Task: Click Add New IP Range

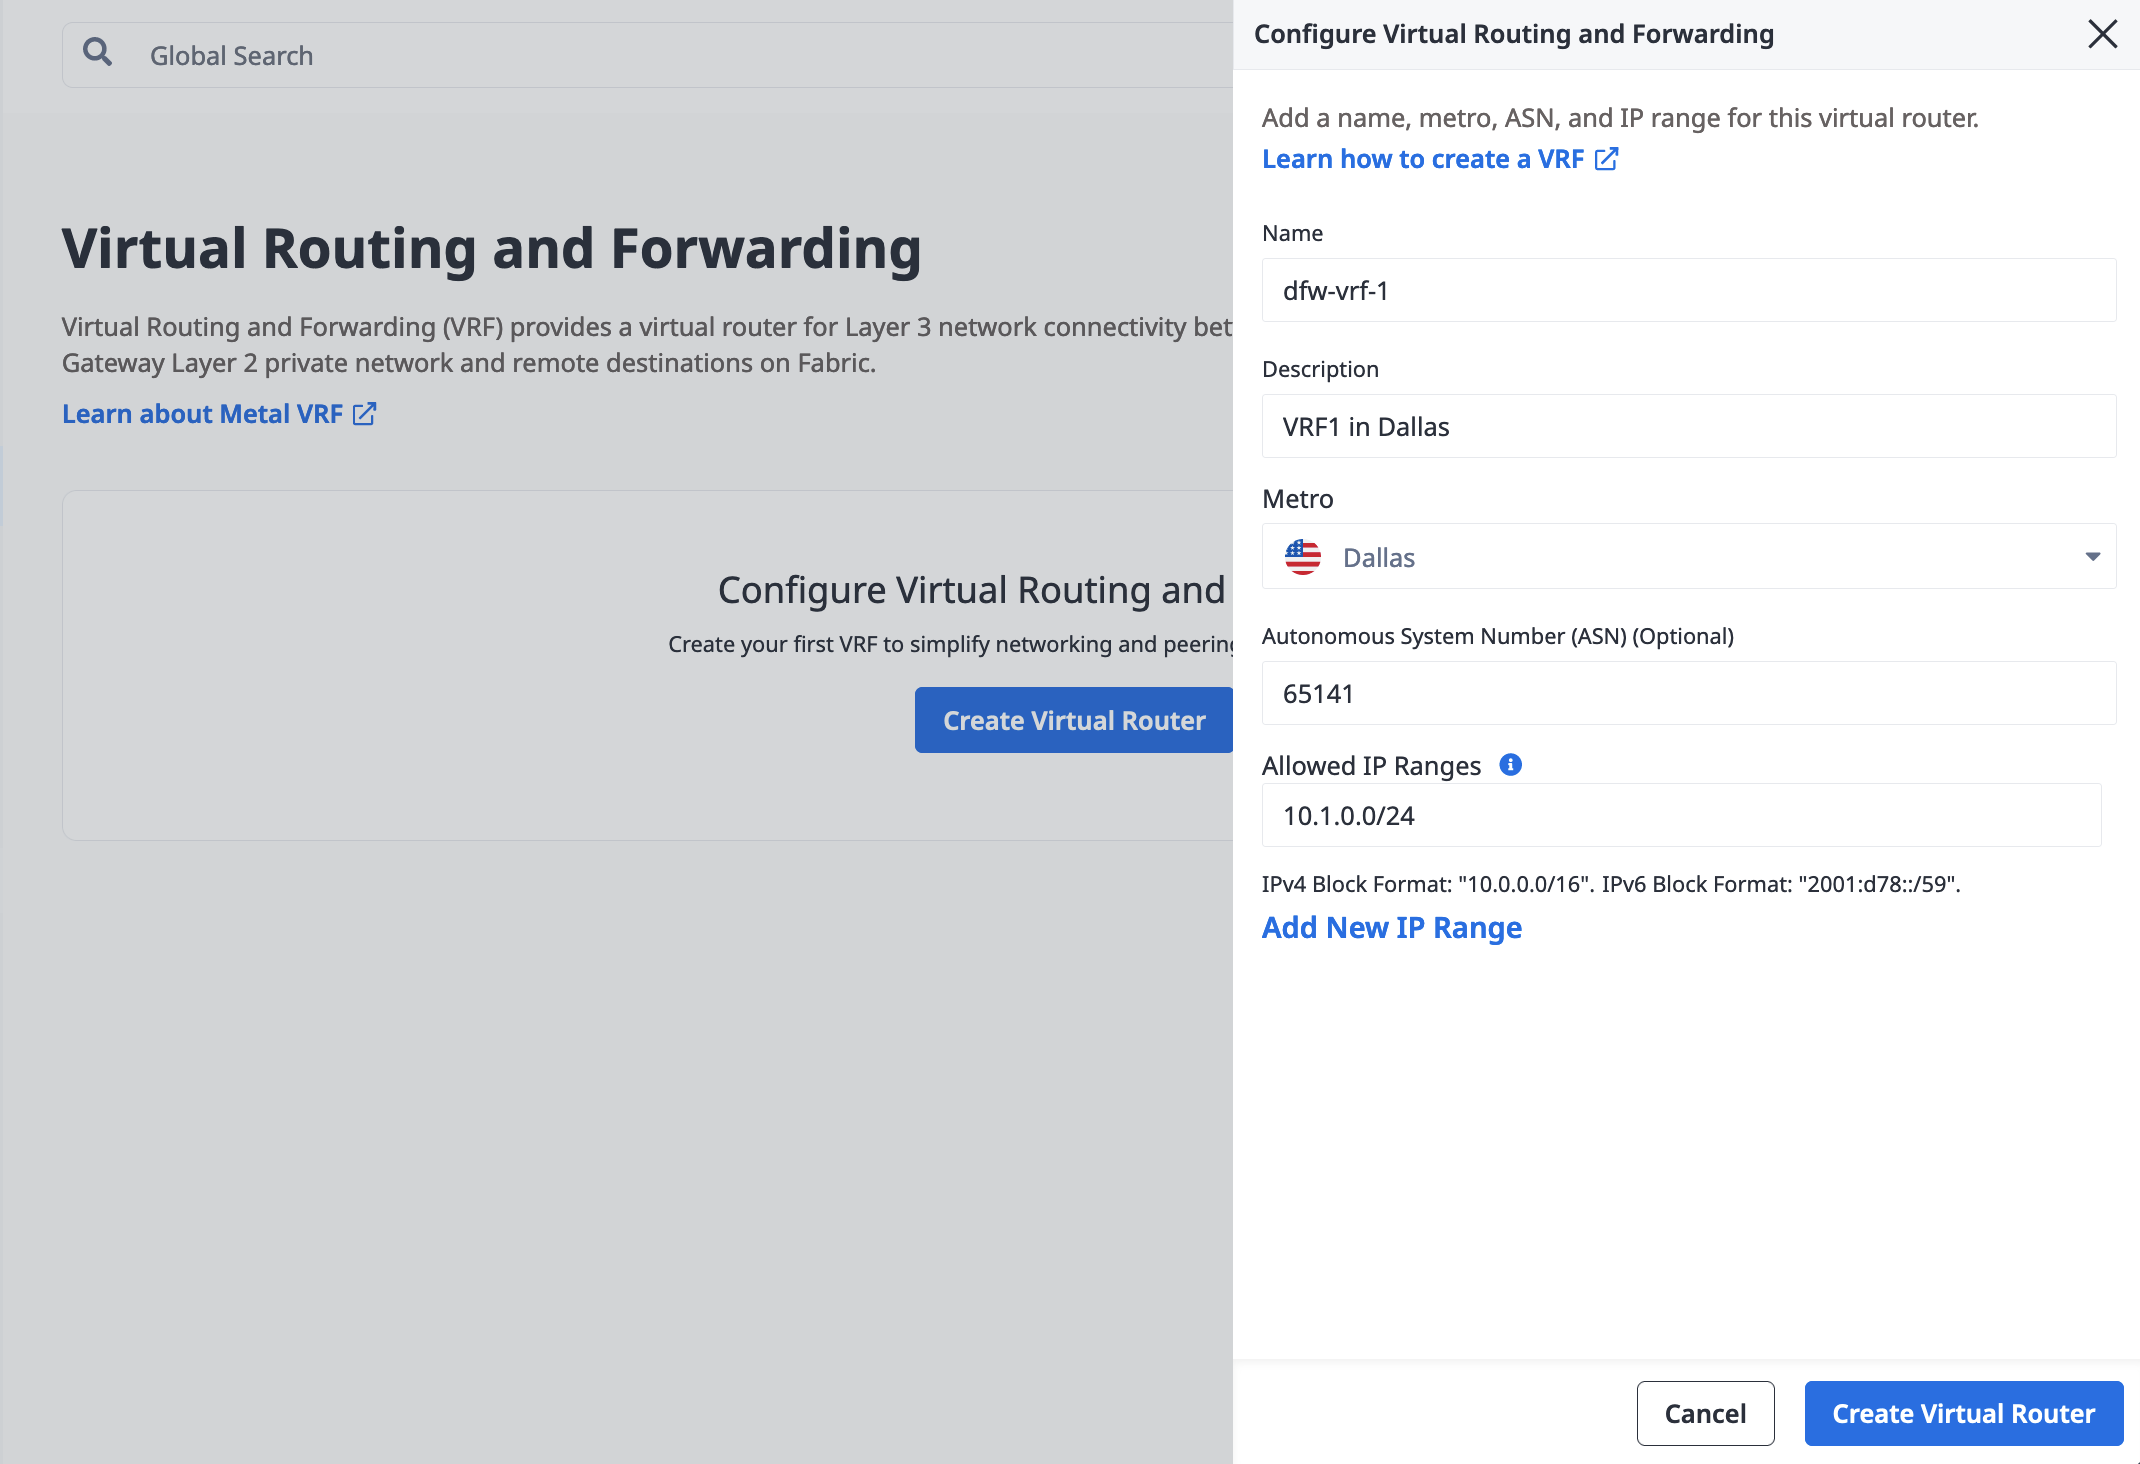Action: 1391,928
